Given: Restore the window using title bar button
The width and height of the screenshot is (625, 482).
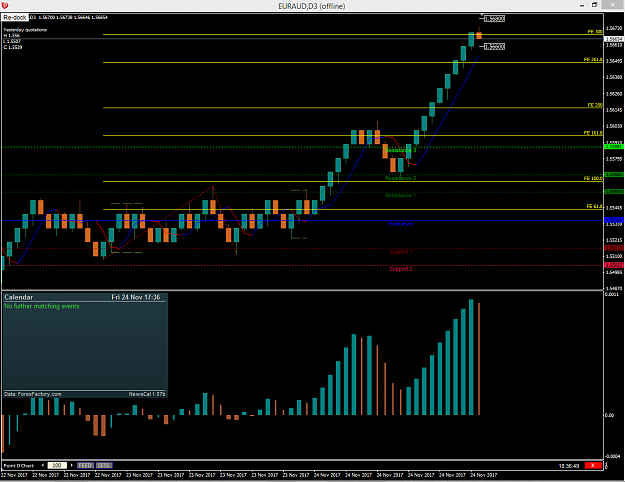Looking at the screenshot, I should [x=594, y=5].
